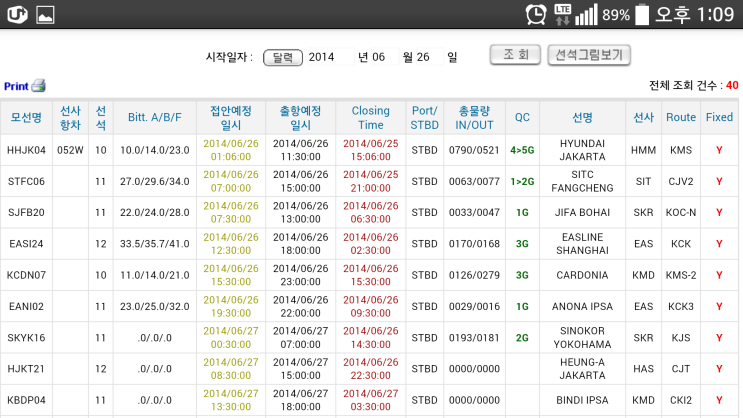Click the Print text link
743x418 pixels.
(16, 87)
